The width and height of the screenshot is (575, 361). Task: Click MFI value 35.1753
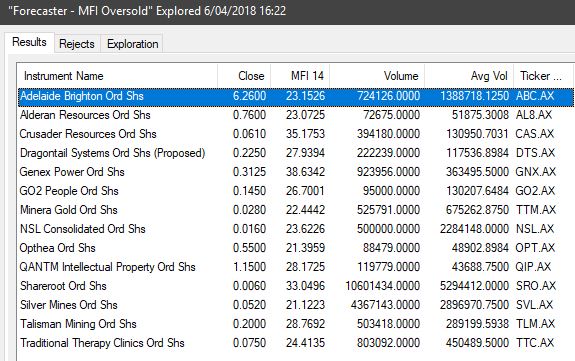point(305,134)
